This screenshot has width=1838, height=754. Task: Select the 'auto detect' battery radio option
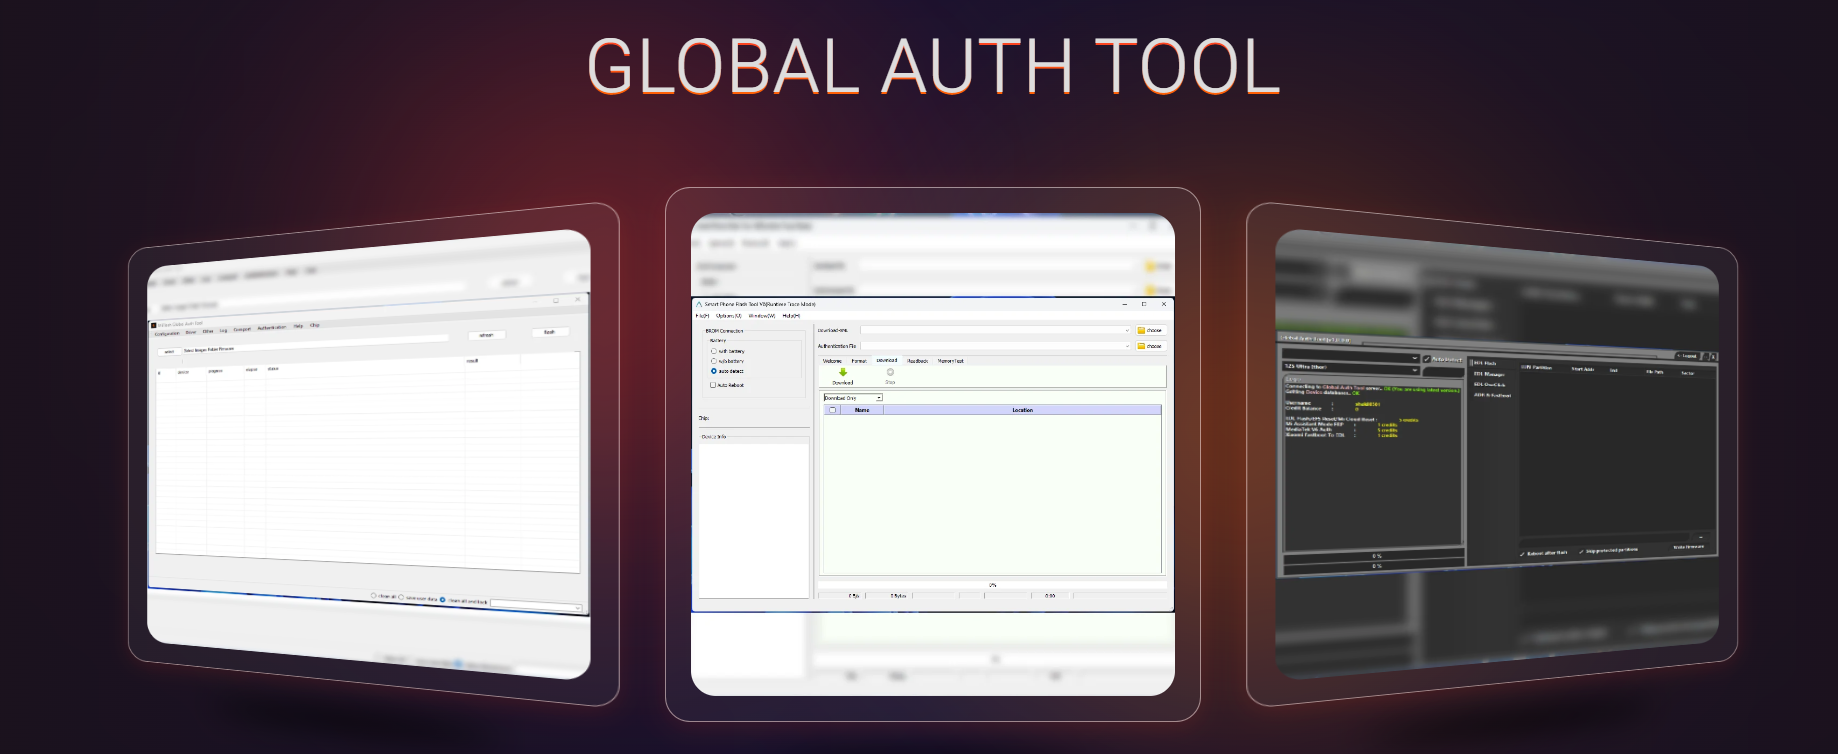(x=714, y=371)
